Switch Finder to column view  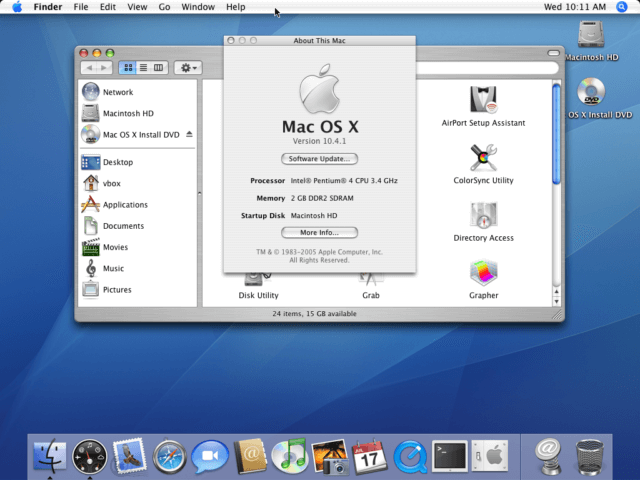[158, 68]
